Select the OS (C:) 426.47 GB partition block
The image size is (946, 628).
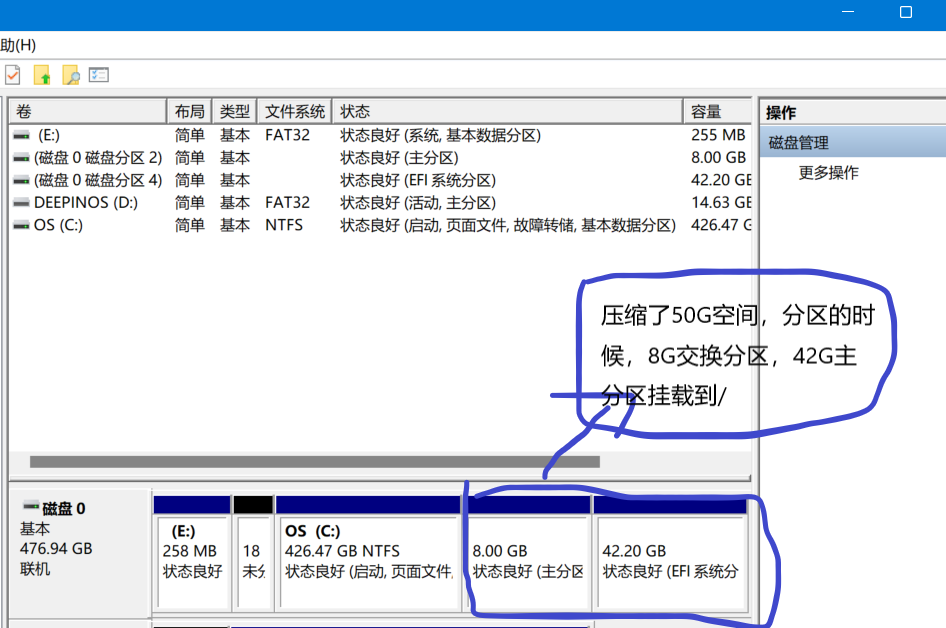pyautogui.click(x=367, y=560)
